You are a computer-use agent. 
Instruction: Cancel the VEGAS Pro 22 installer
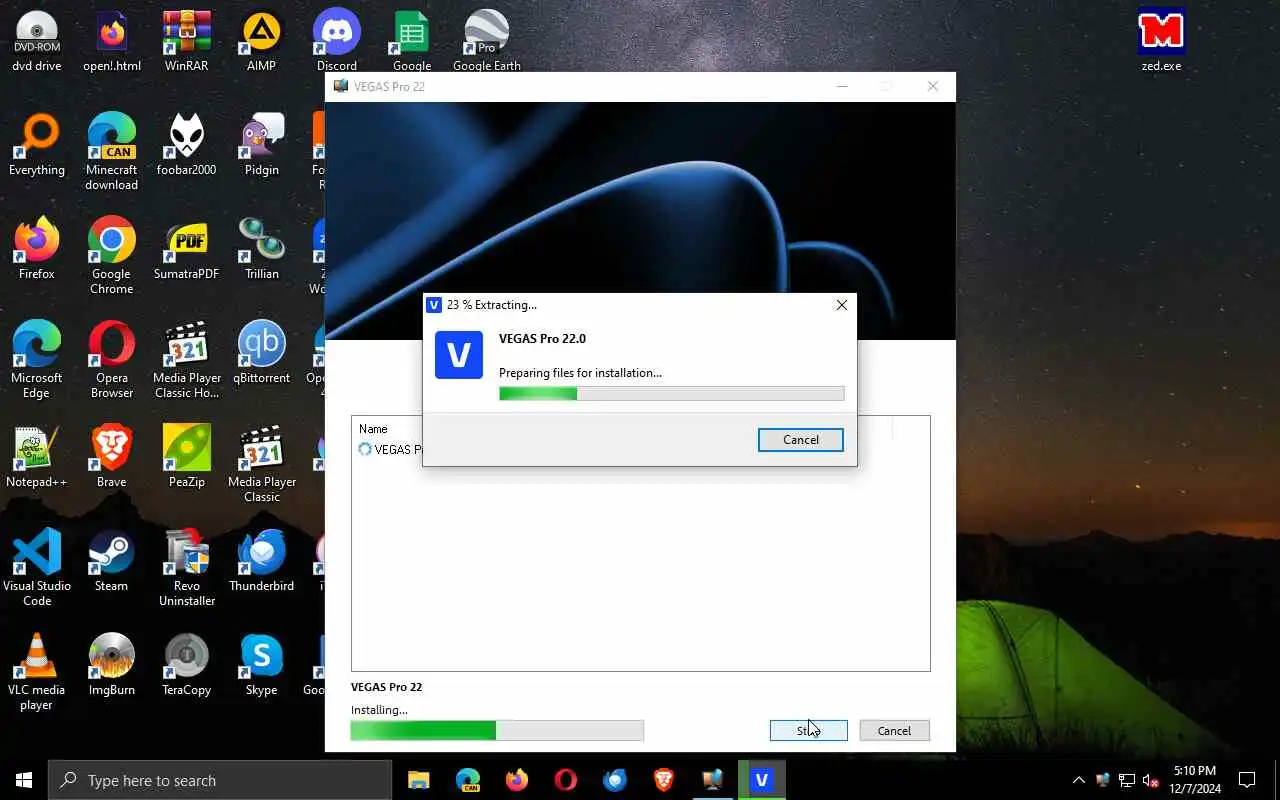click(x=894, y=731)
